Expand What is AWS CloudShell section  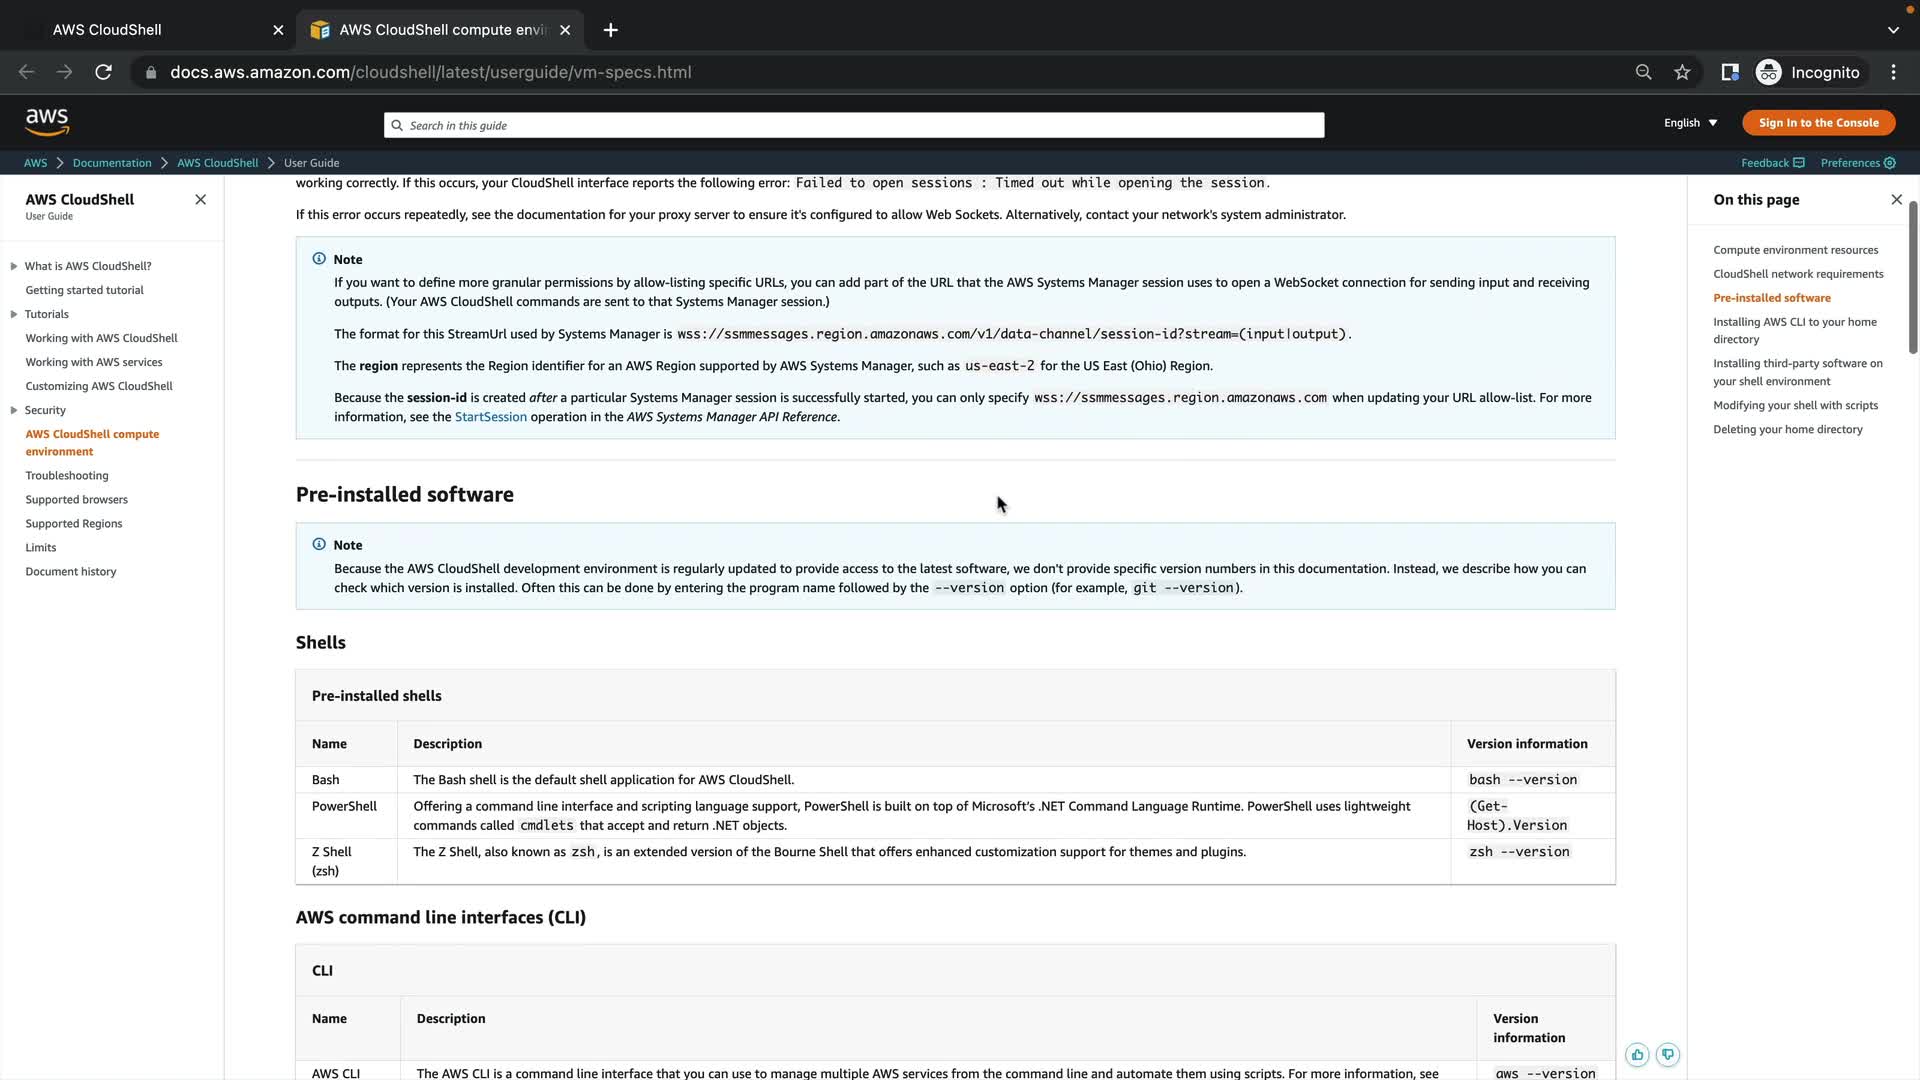click(14, 266)
